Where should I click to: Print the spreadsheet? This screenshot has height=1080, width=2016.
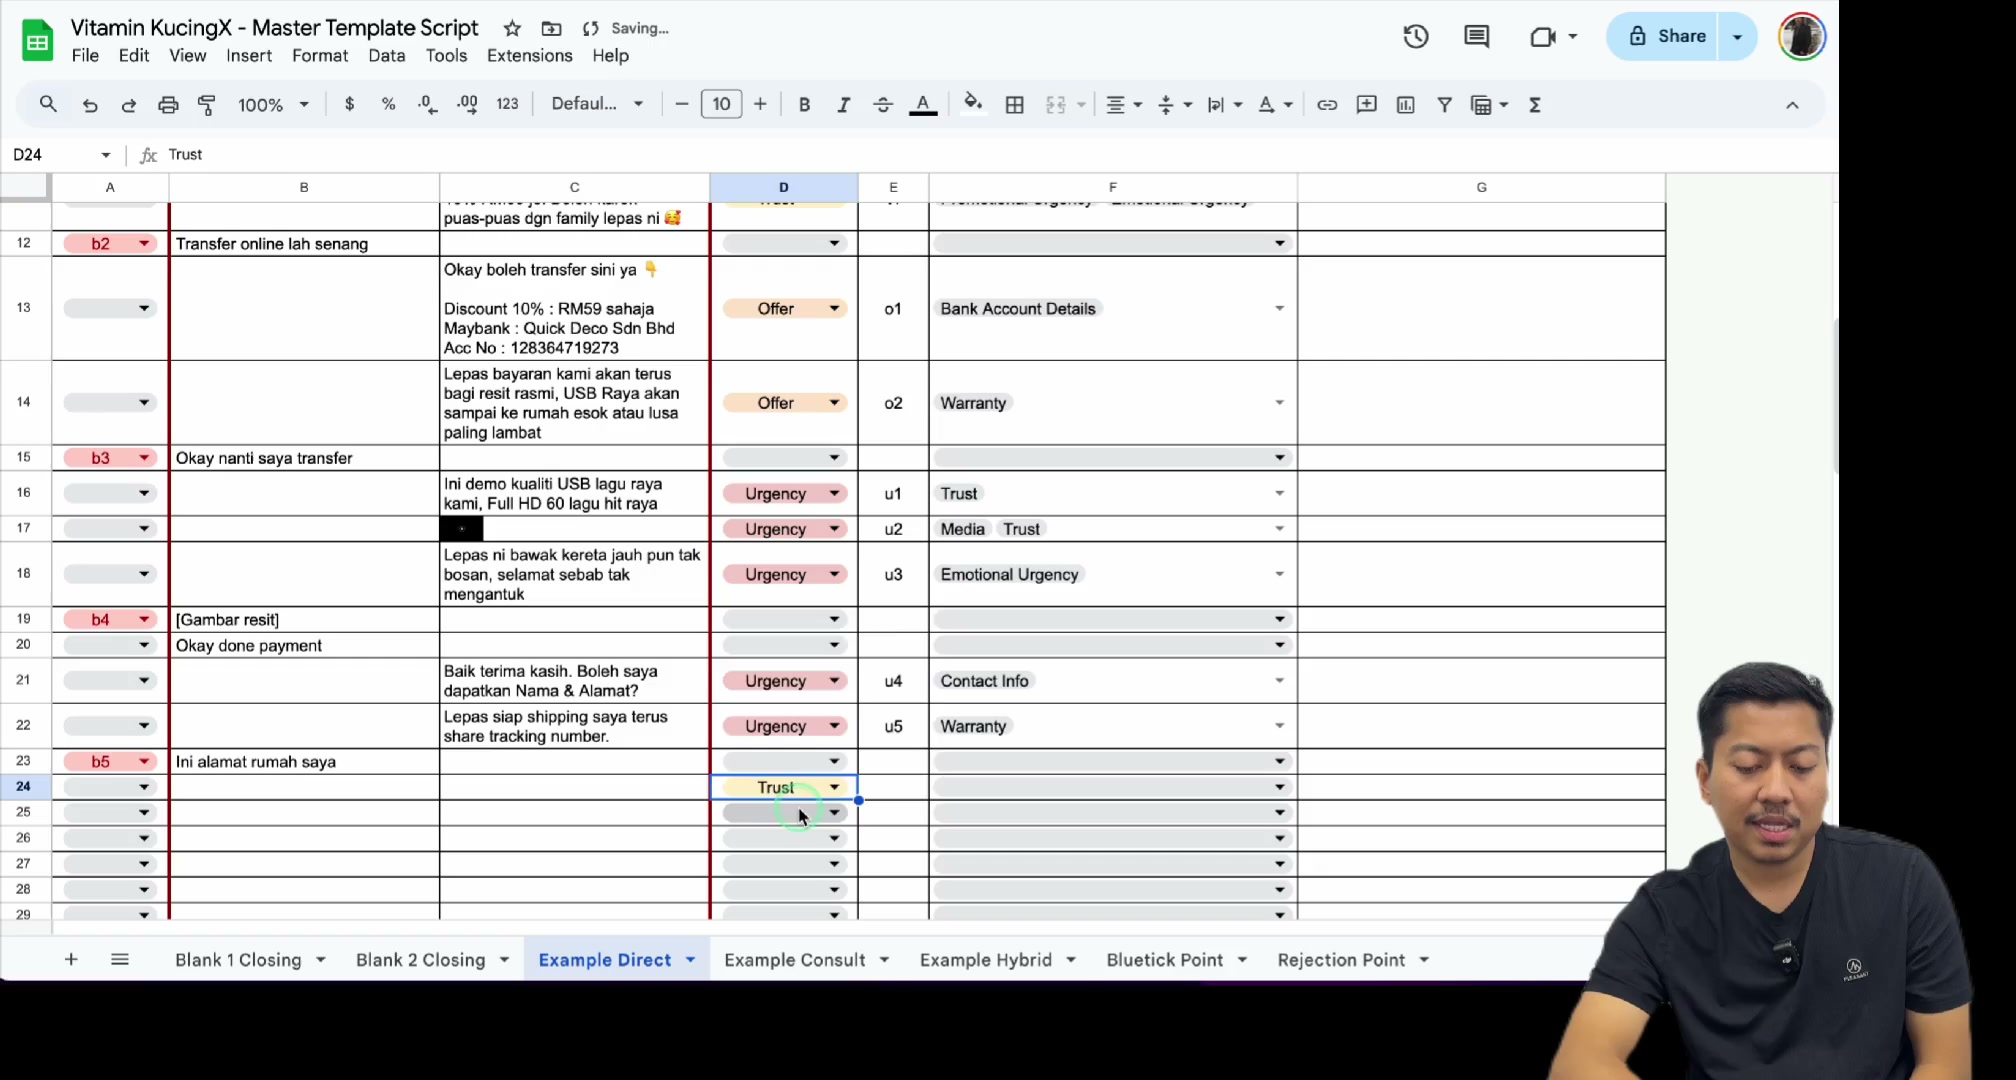click(x=168, y=104)
